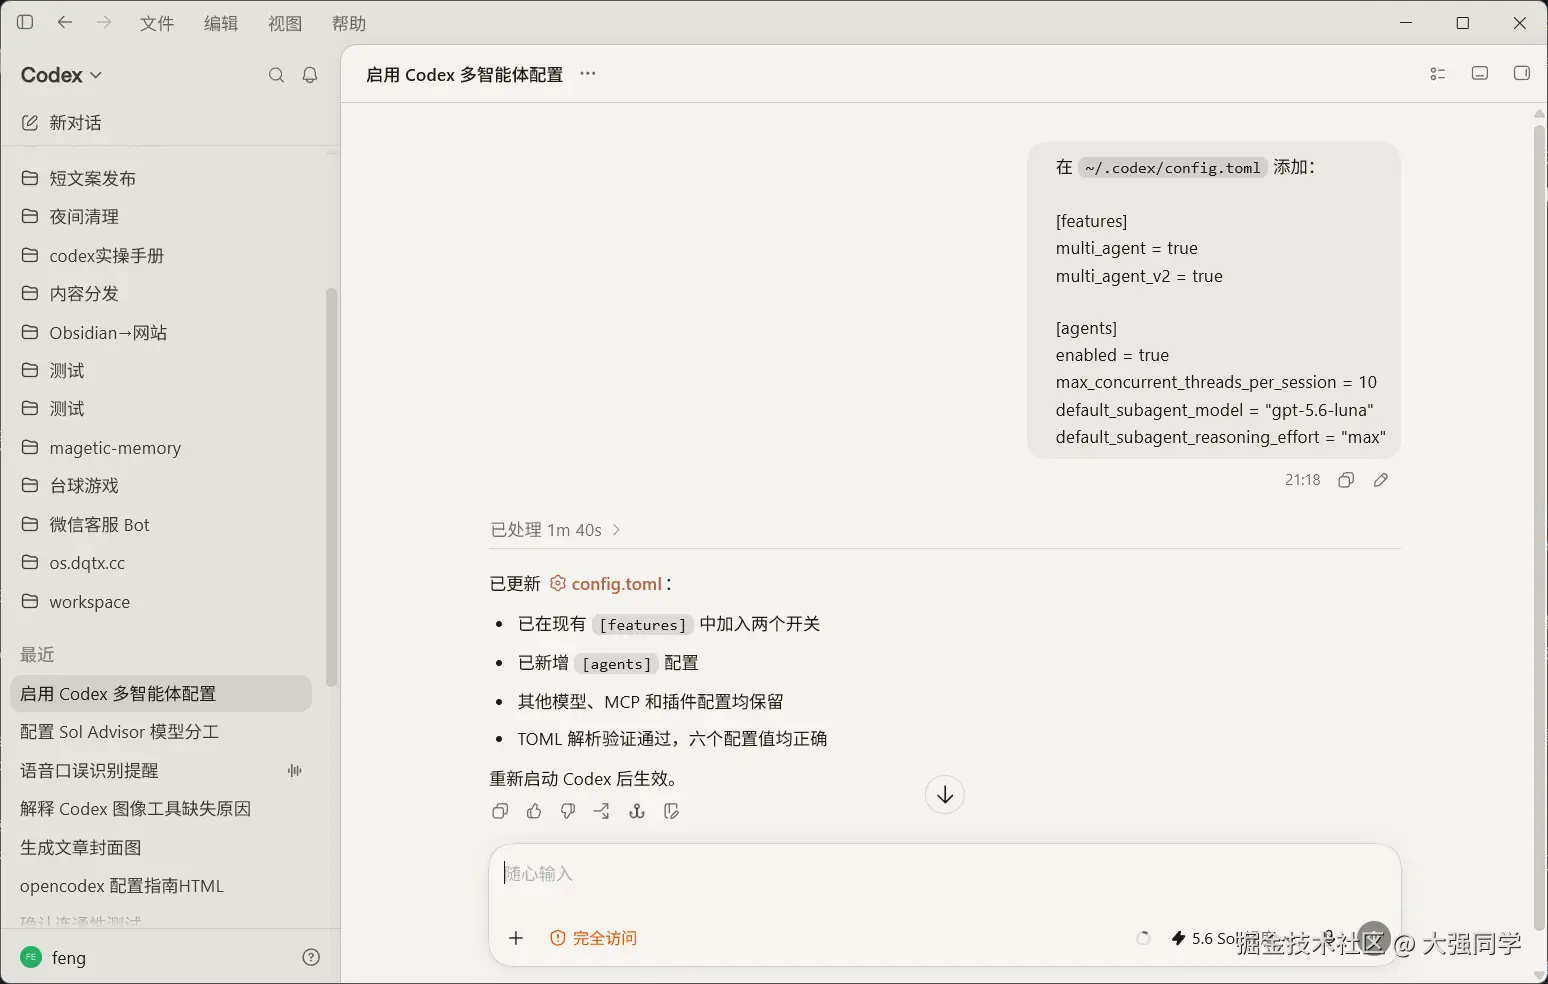The height and width of the screenshot is (984, 1548).
Task: Open the 编辑 menu
Action: [221, 23]
